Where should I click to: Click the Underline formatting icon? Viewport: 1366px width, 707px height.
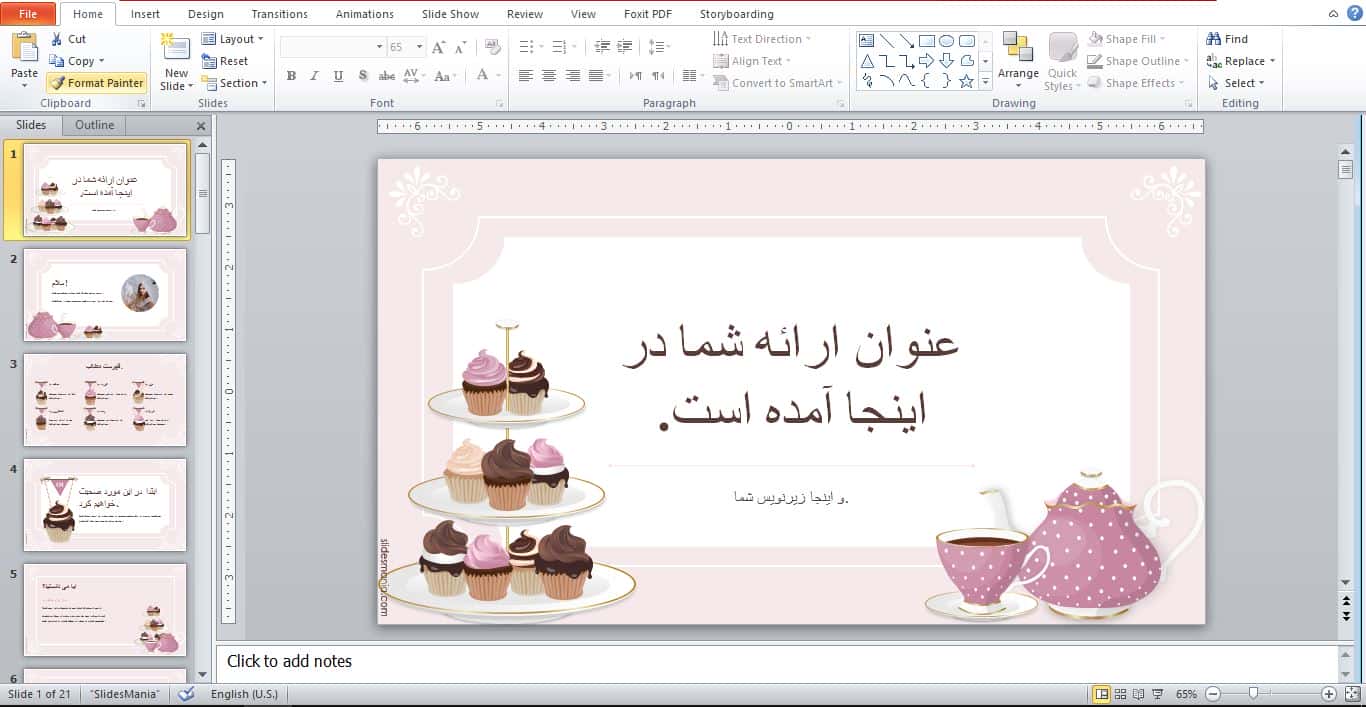[338, 76]
